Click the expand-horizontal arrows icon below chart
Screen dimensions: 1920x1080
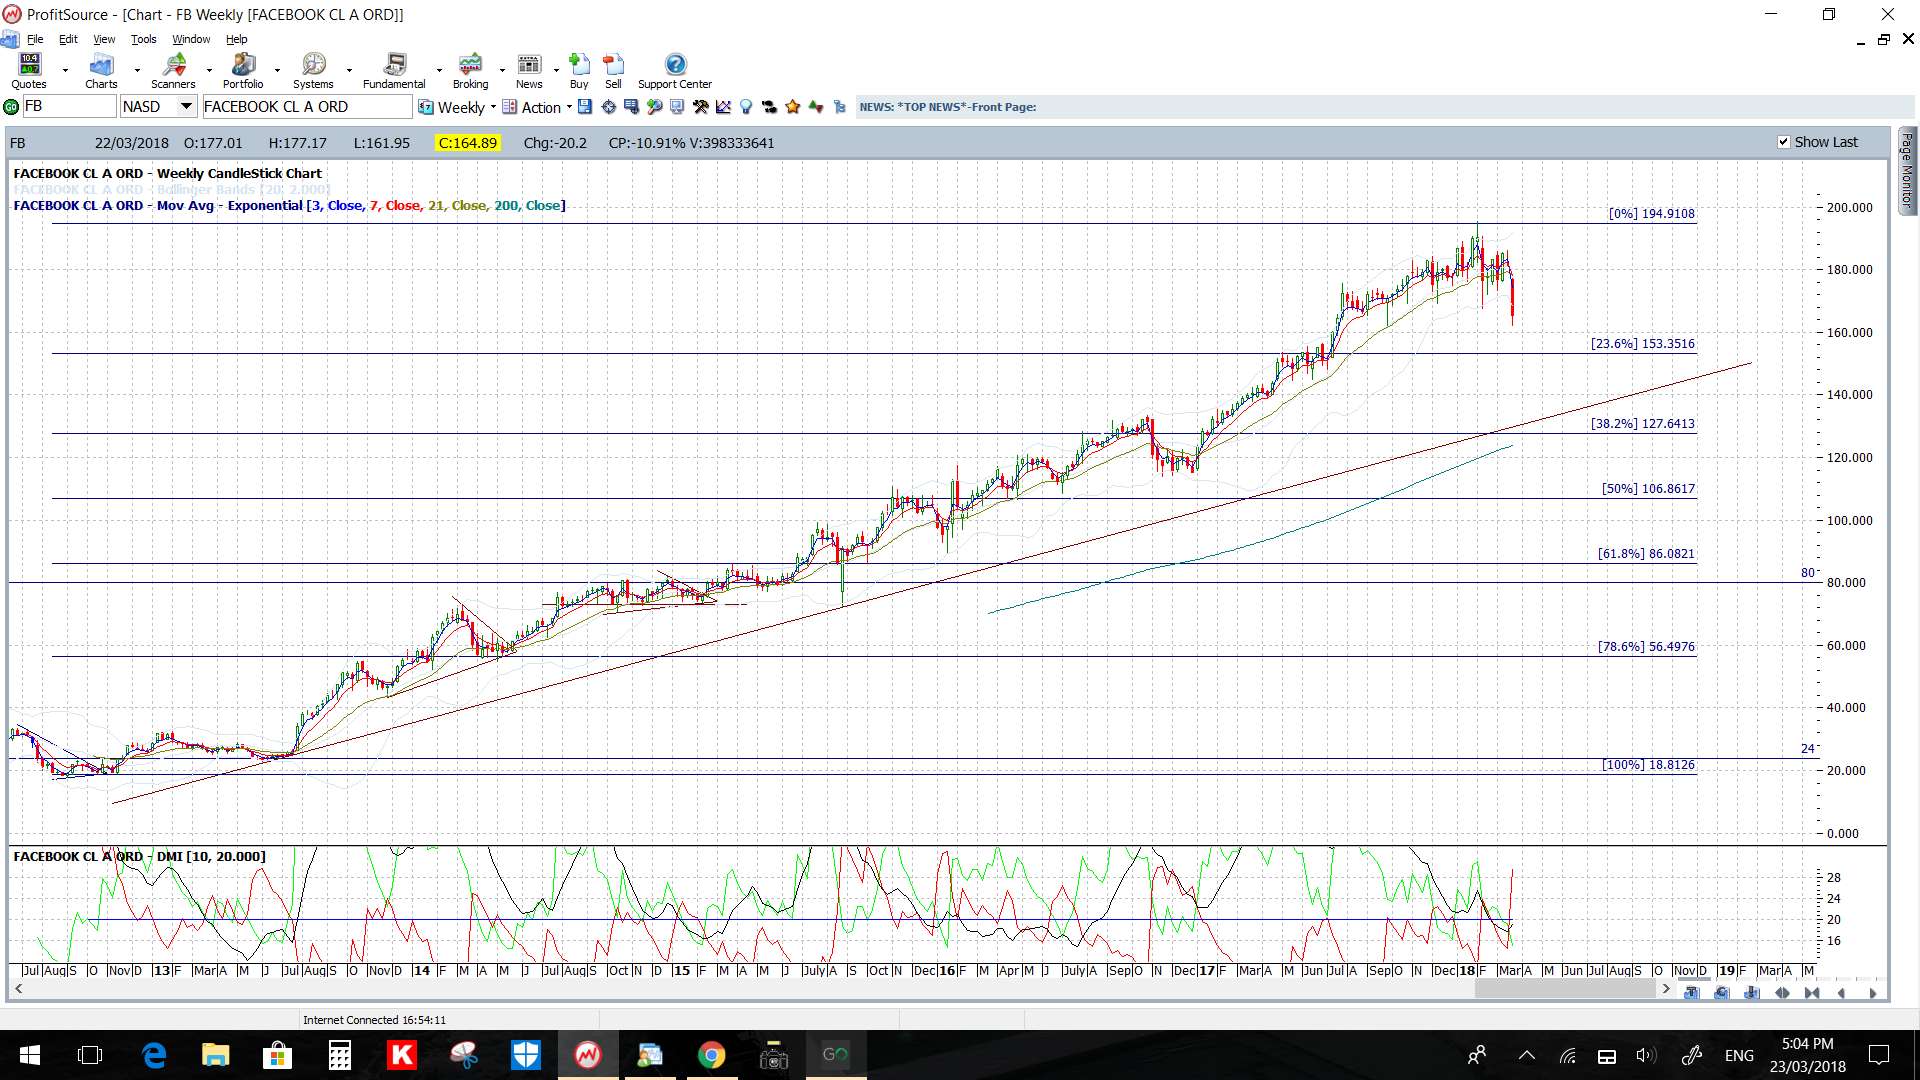coord(1782,993)
